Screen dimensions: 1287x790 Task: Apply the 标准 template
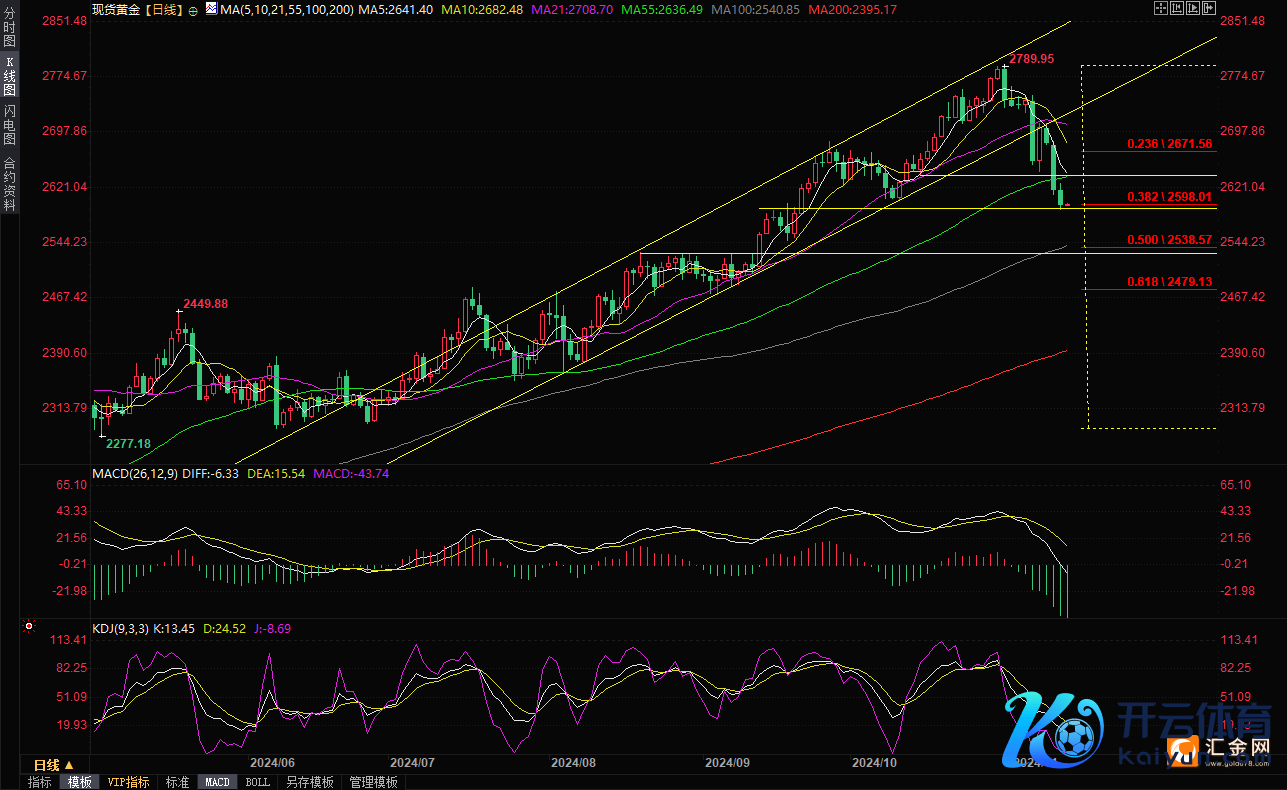coord(177,782)
